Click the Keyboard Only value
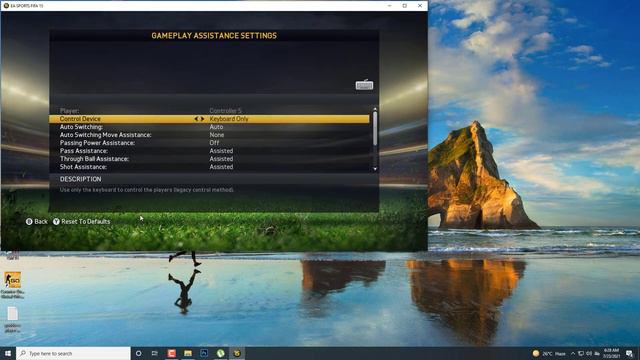Image resolution: width=640 pixels, height=360 pixels. point(229,119)
